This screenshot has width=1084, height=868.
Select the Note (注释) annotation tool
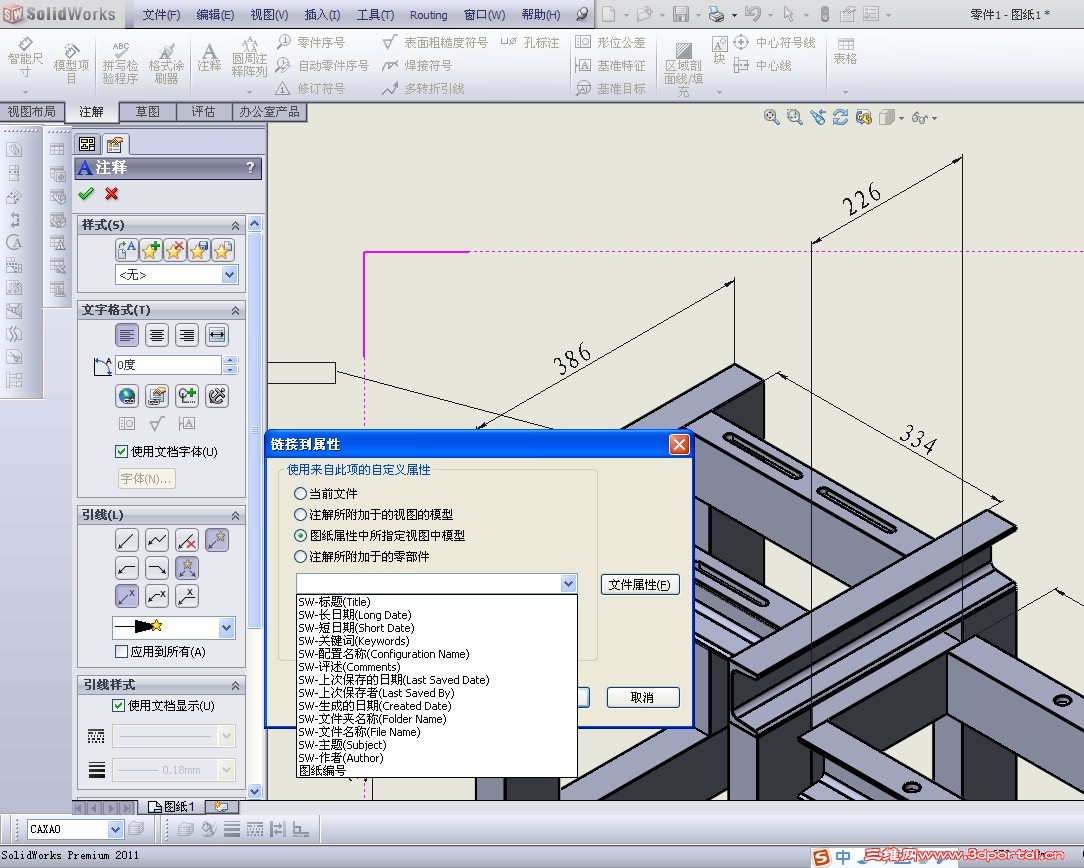tap(209, 57)
